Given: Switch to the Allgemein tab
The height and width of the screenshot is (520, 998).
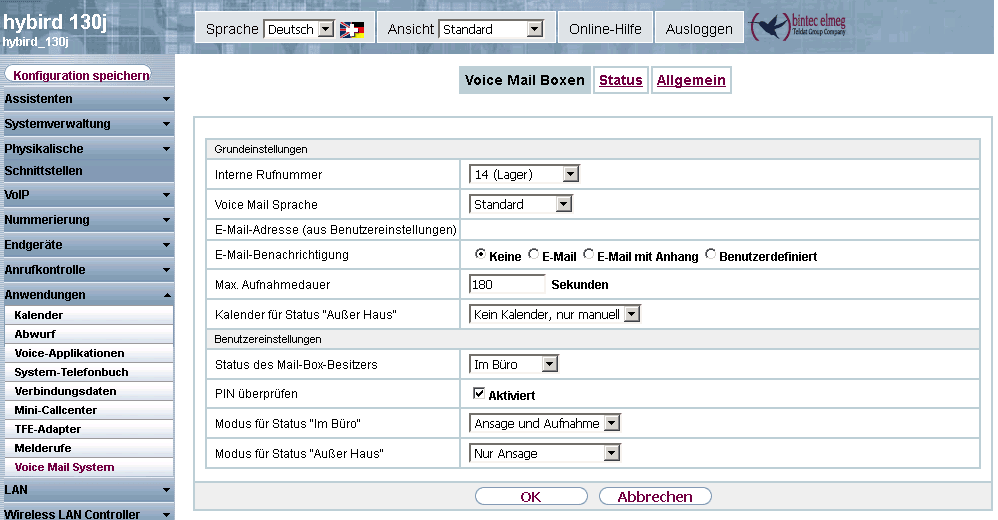Looking at the screenshot, I should [691, 80].
